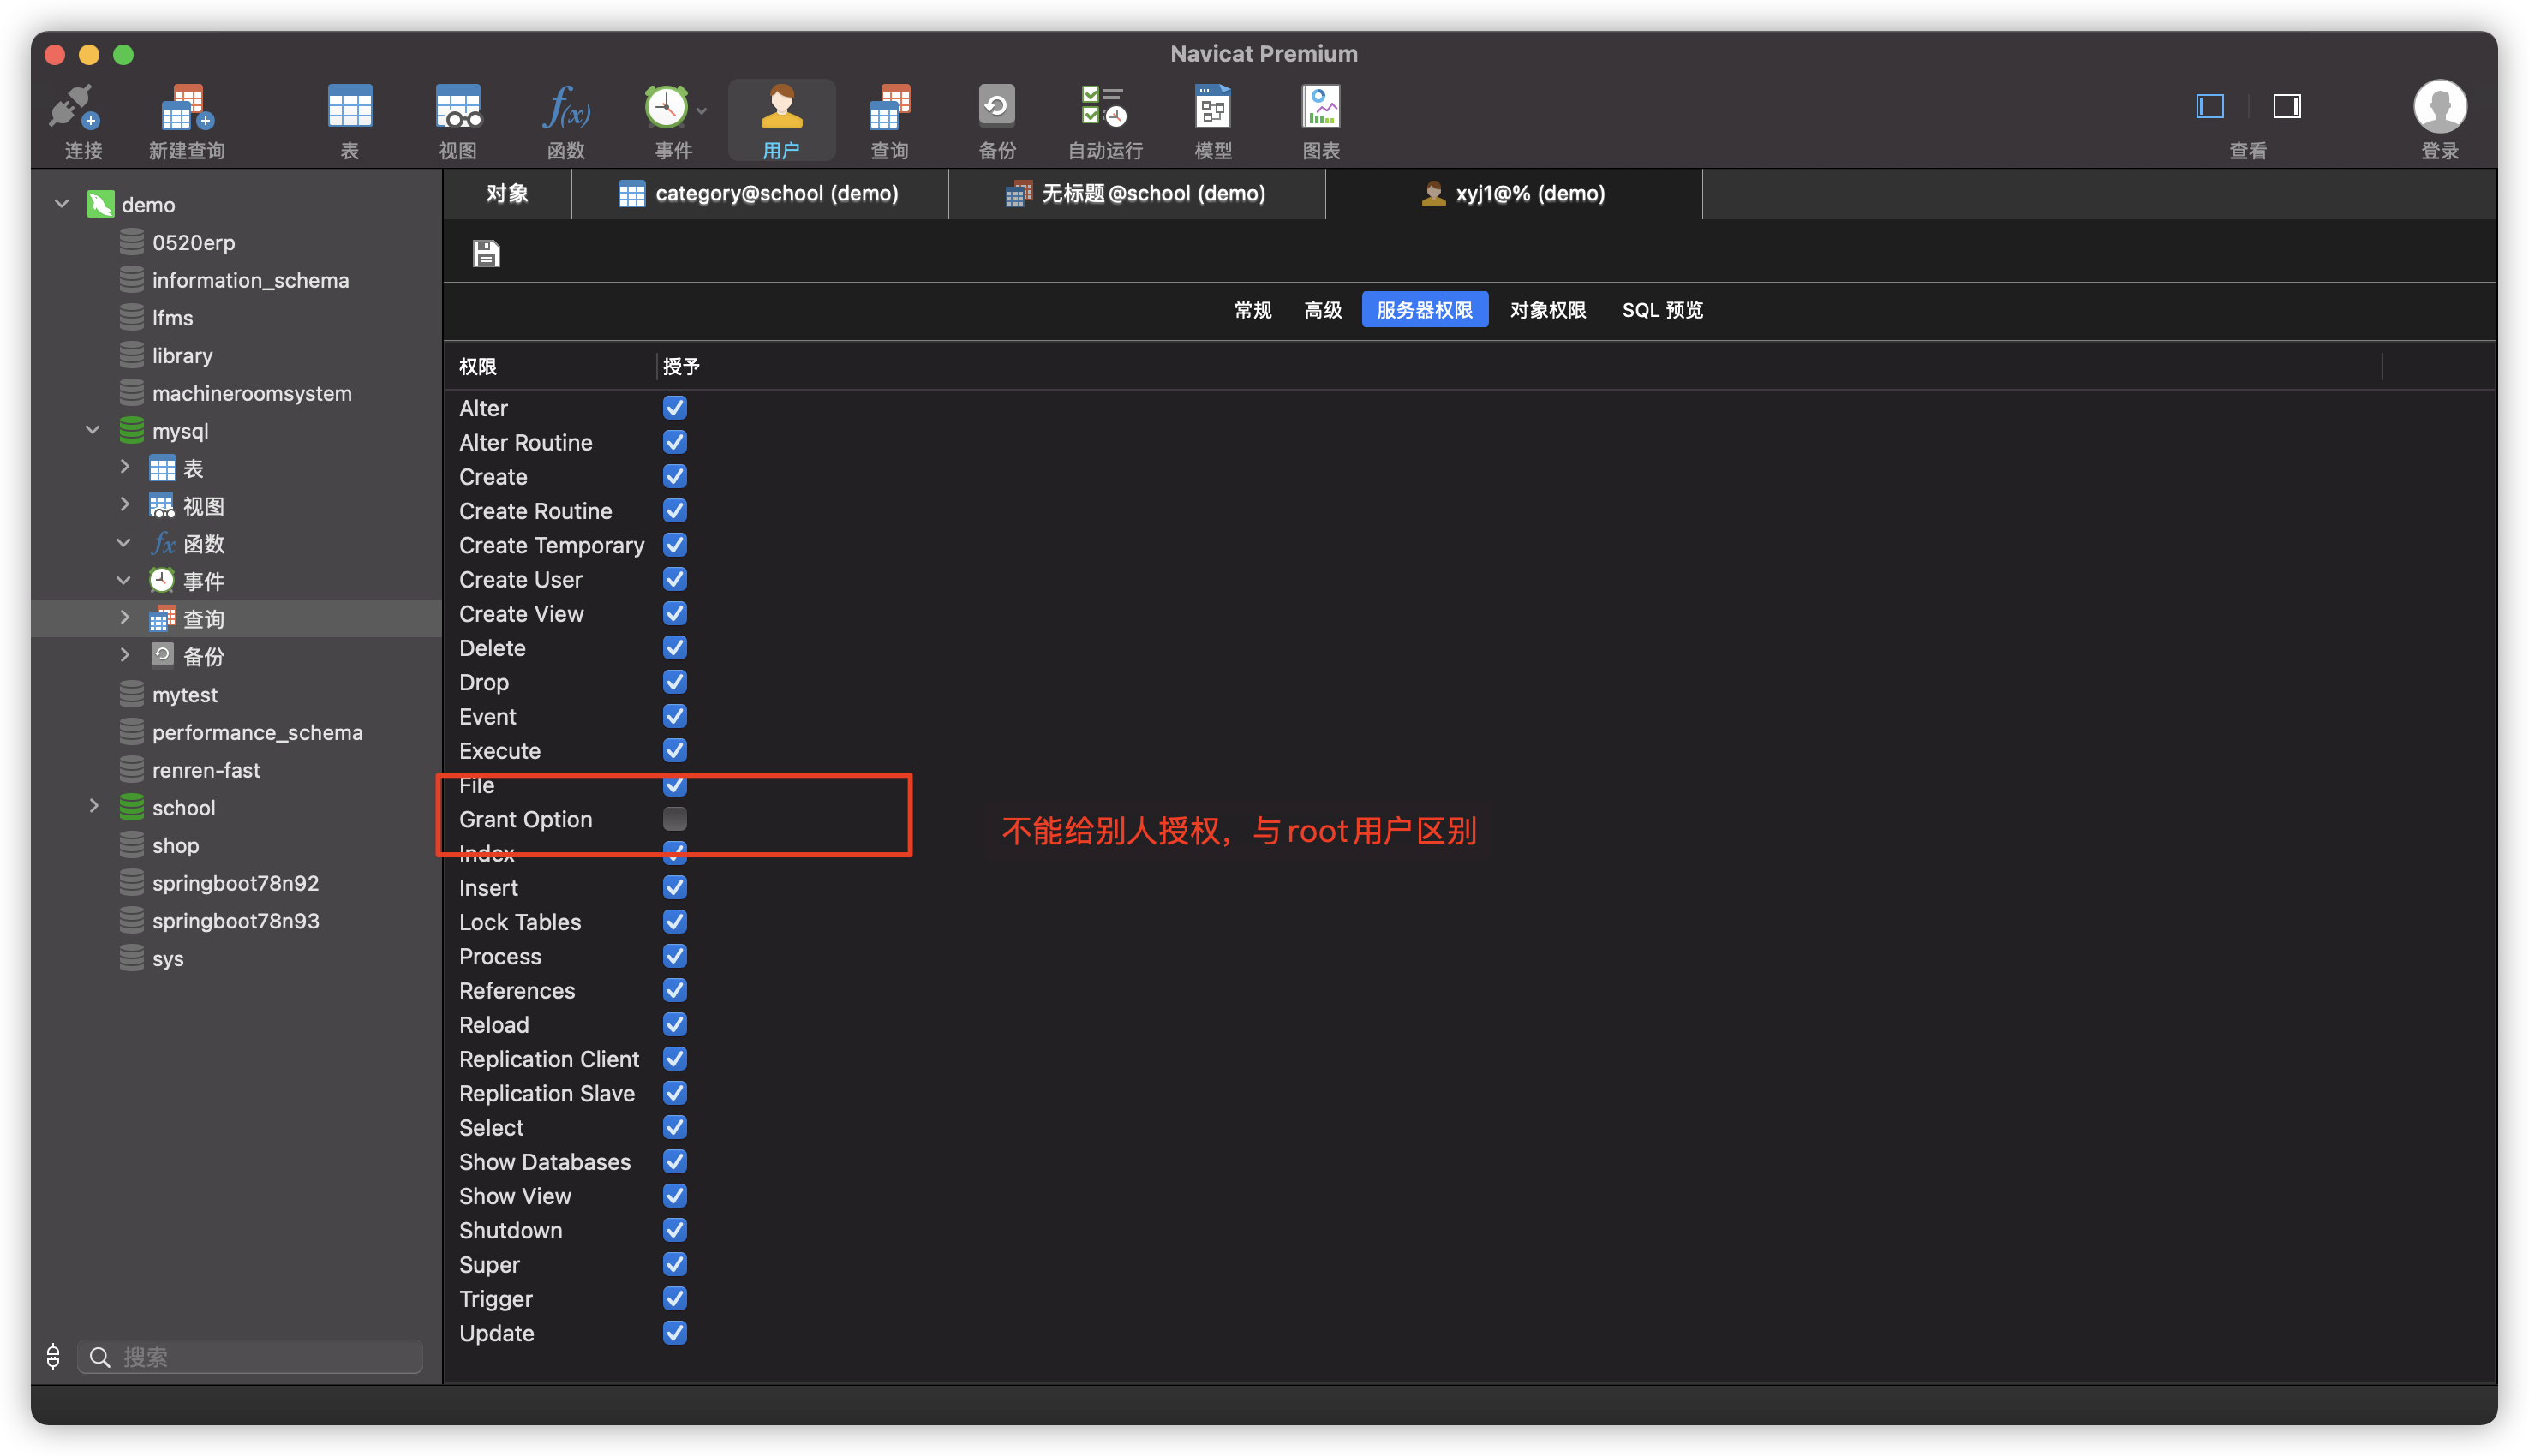The image size is (2529, 1456).
Task: Switch to the SQL 预览 tab
Action: (x=1661, y=310)
